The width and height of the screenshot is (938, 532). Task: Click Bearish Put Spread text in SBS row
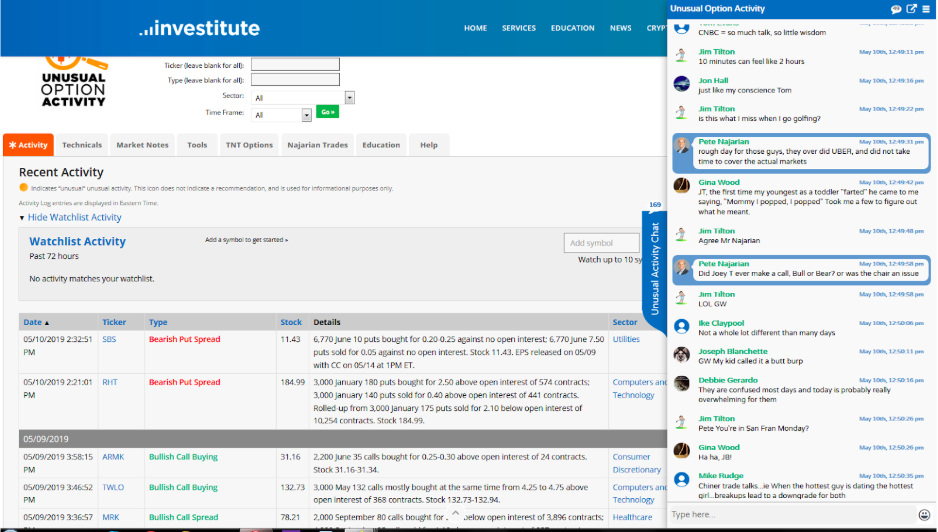(184, 339)
